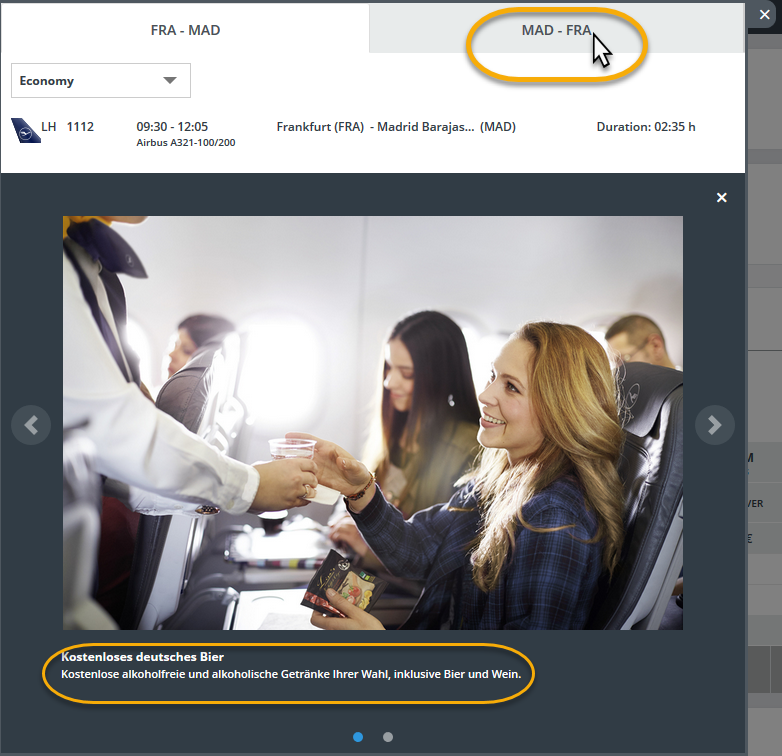This screenshot has height=756, width=782.
Task: Click the Lufthansa airline logo
Action: tap(25, 130)
